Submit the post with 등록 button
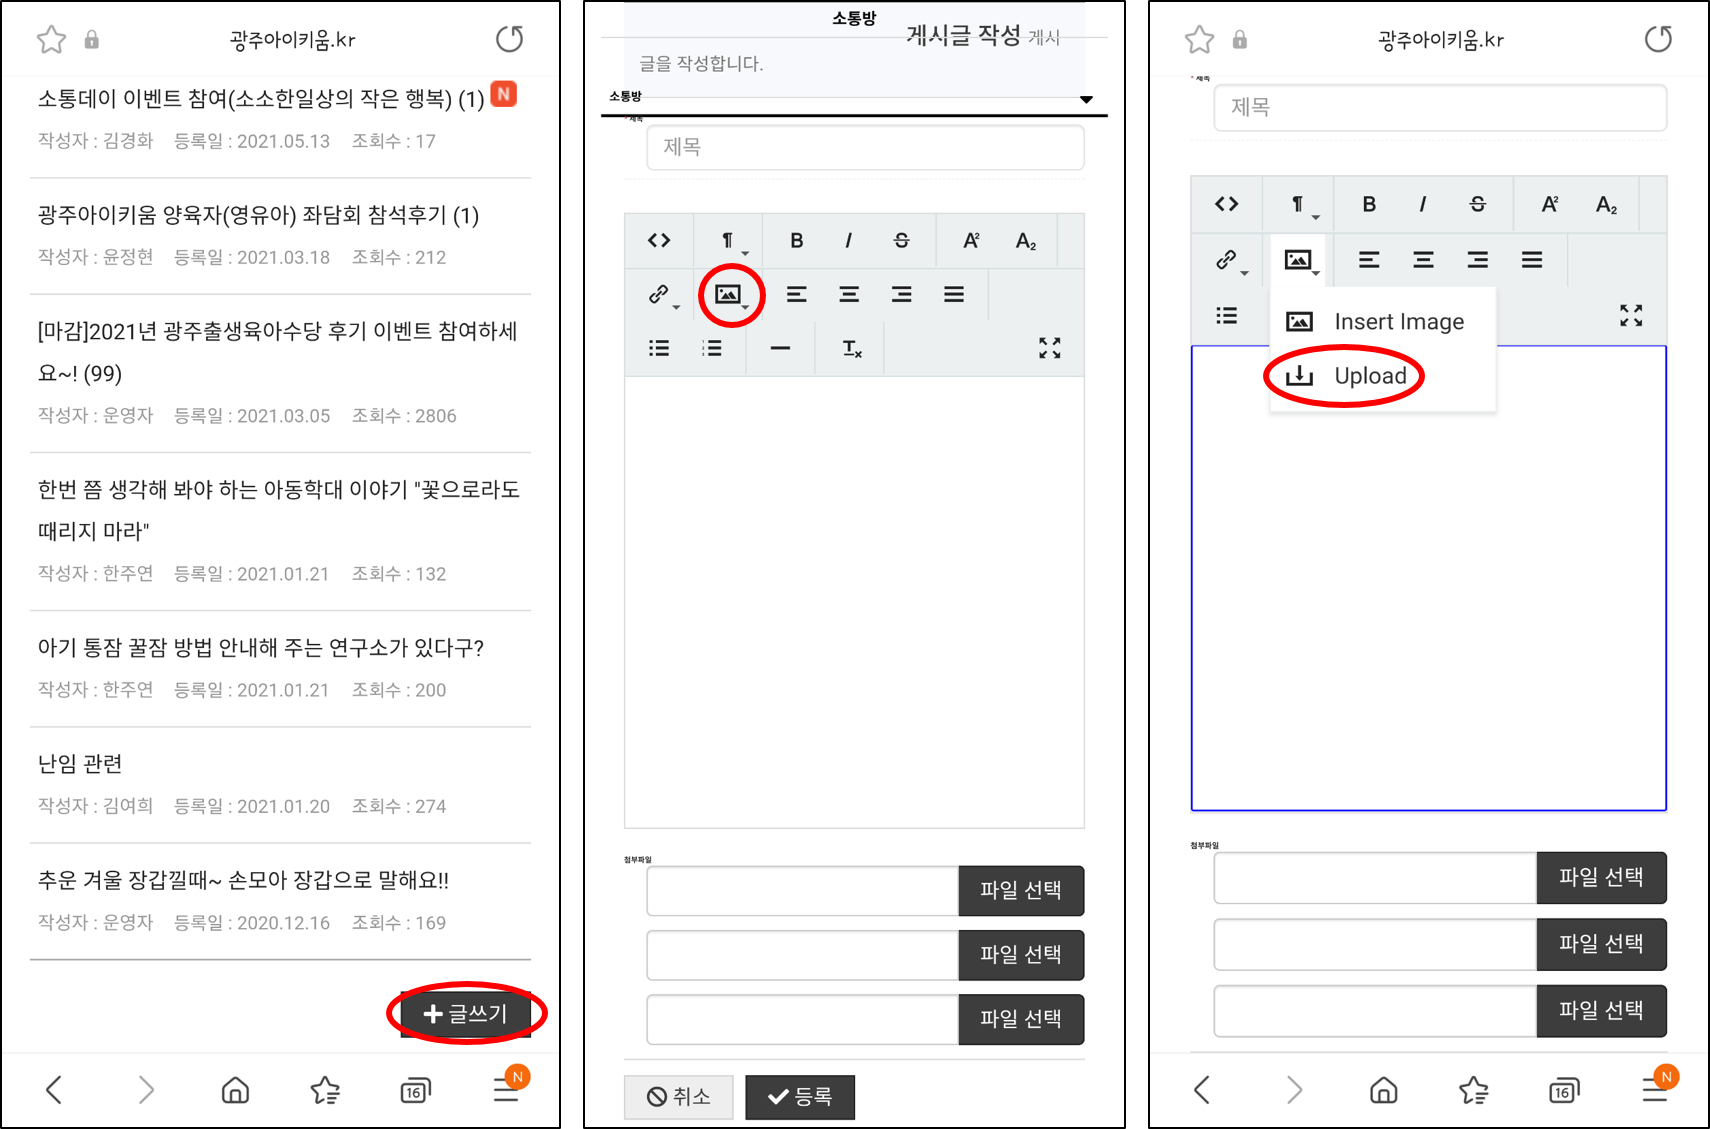 point(800,1097)
